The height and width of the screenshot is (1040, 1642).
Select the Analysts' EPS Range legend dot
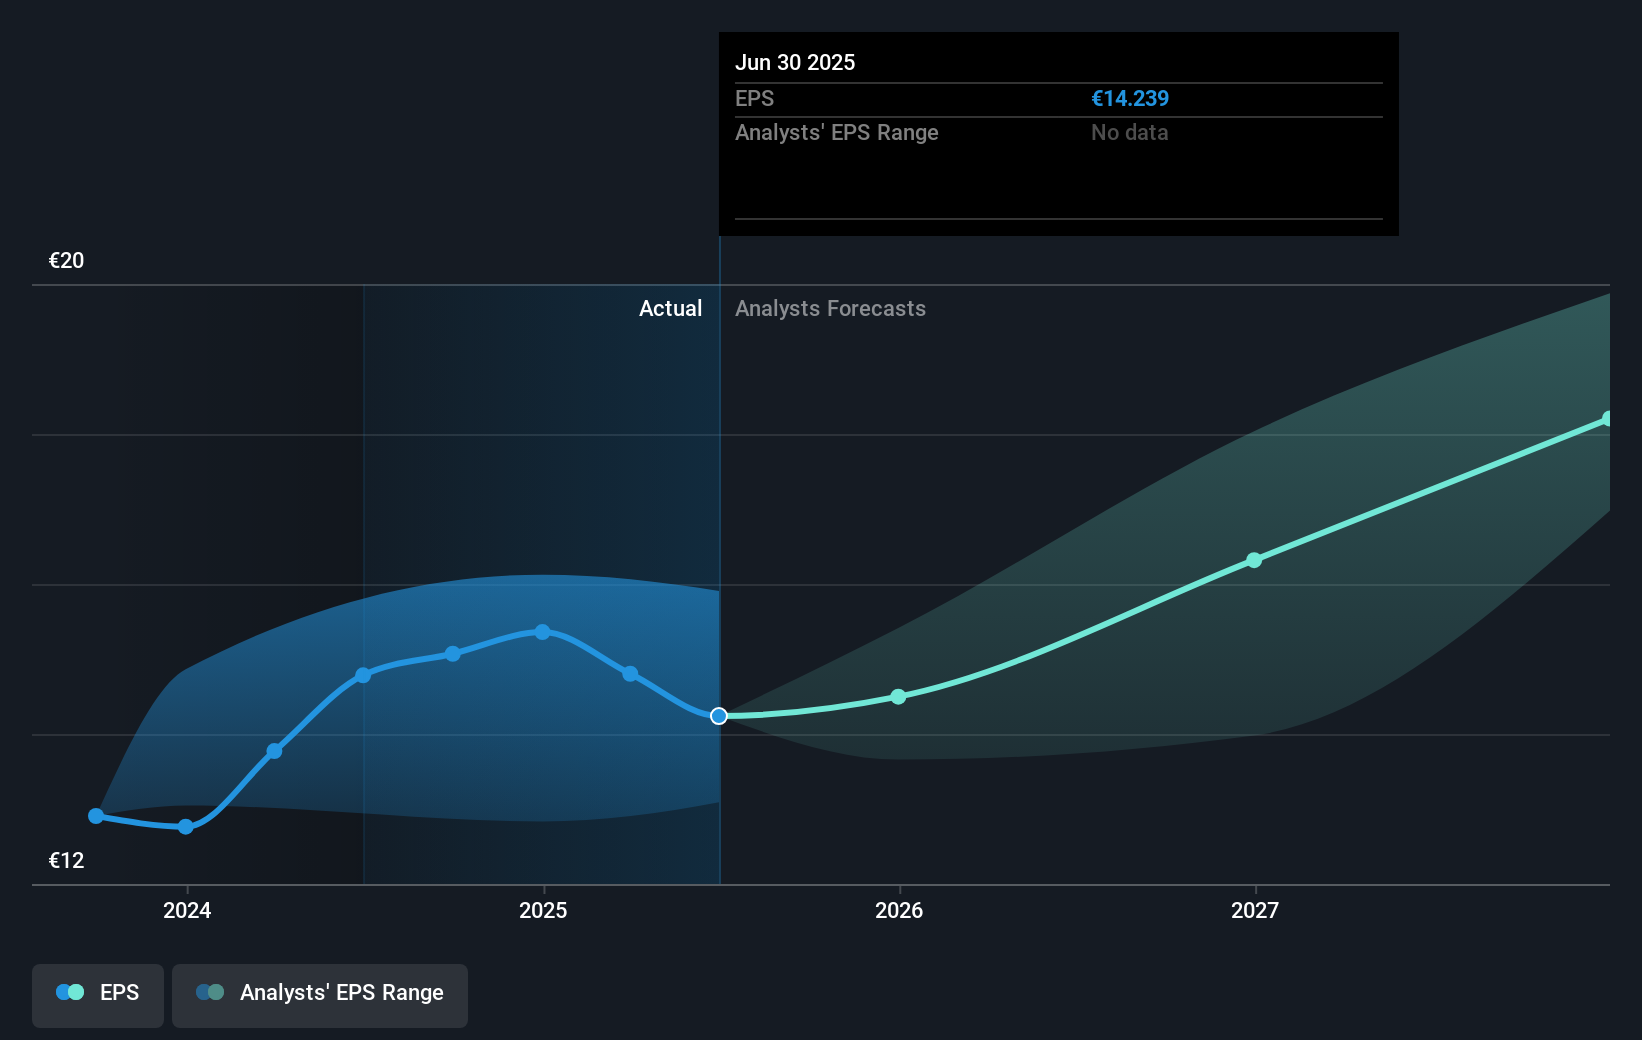tap(210, 991)
